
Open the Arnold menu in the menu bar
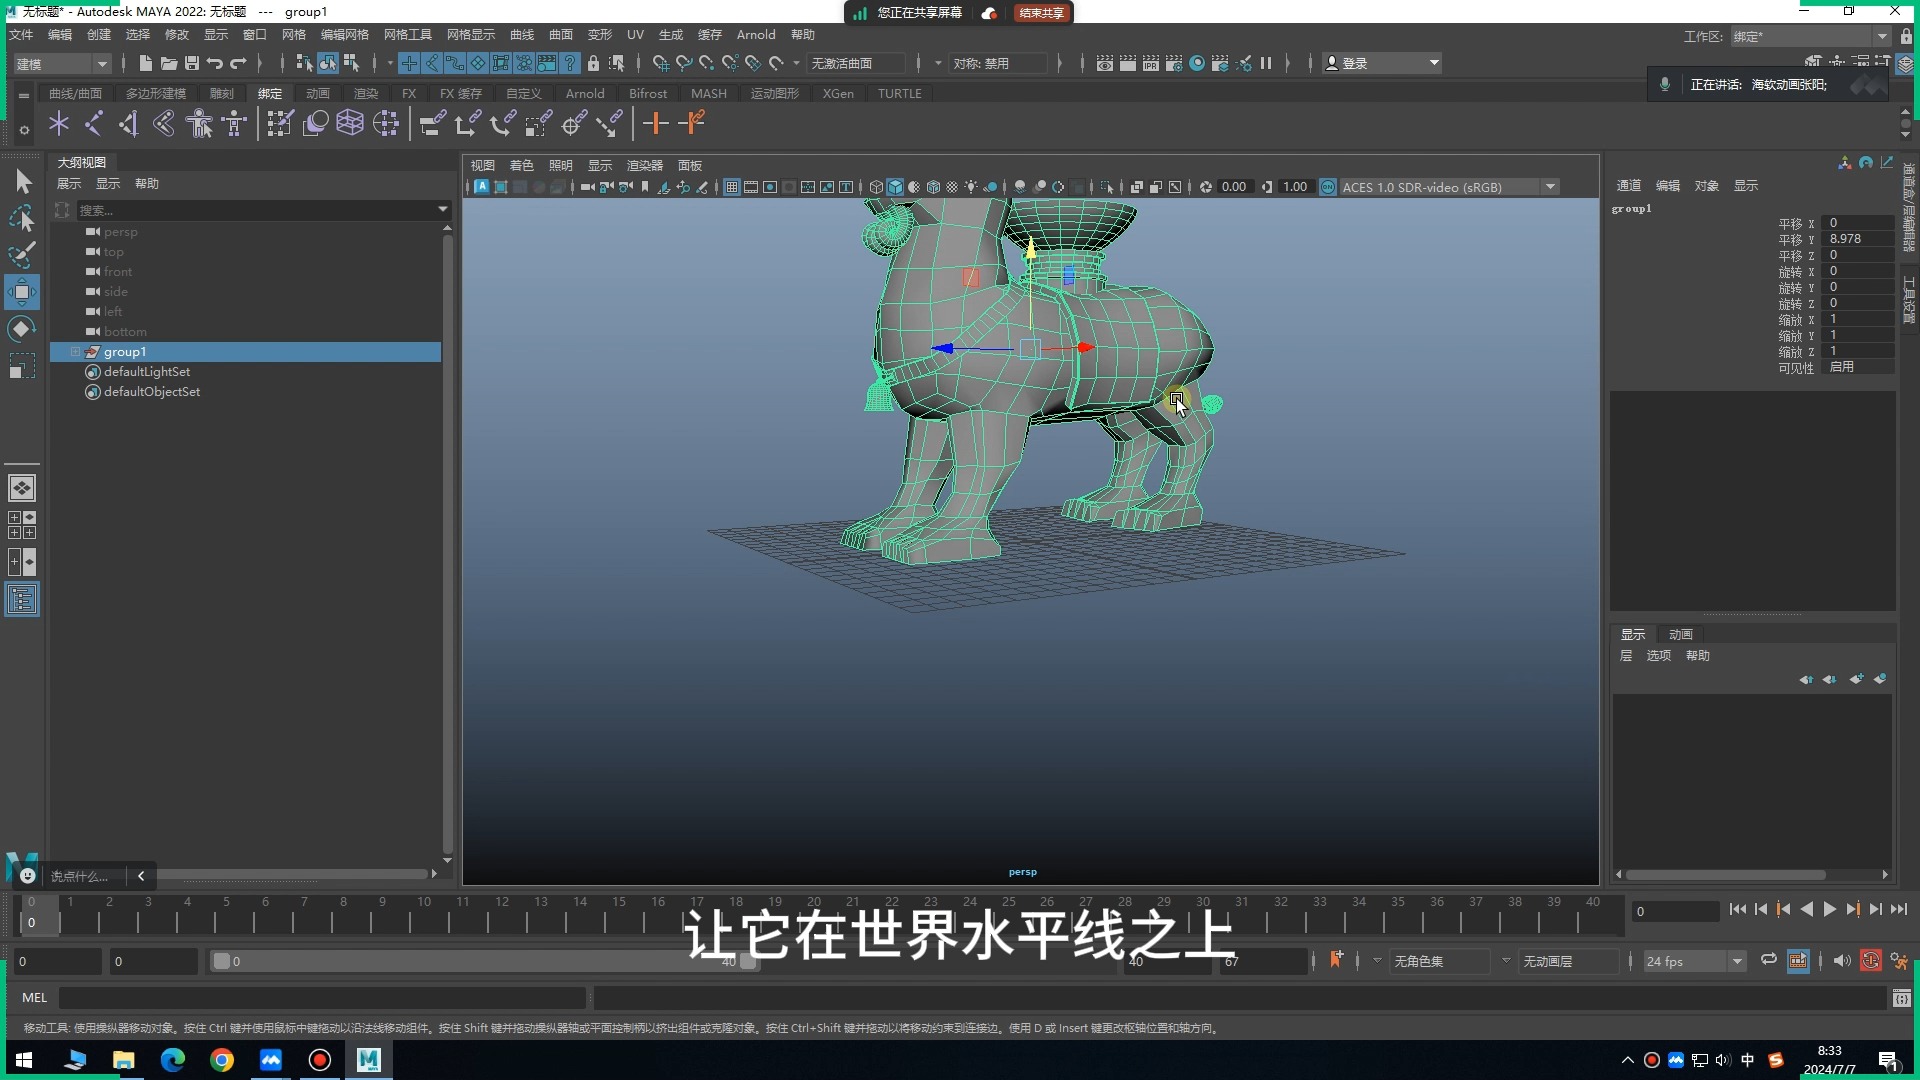756,34
